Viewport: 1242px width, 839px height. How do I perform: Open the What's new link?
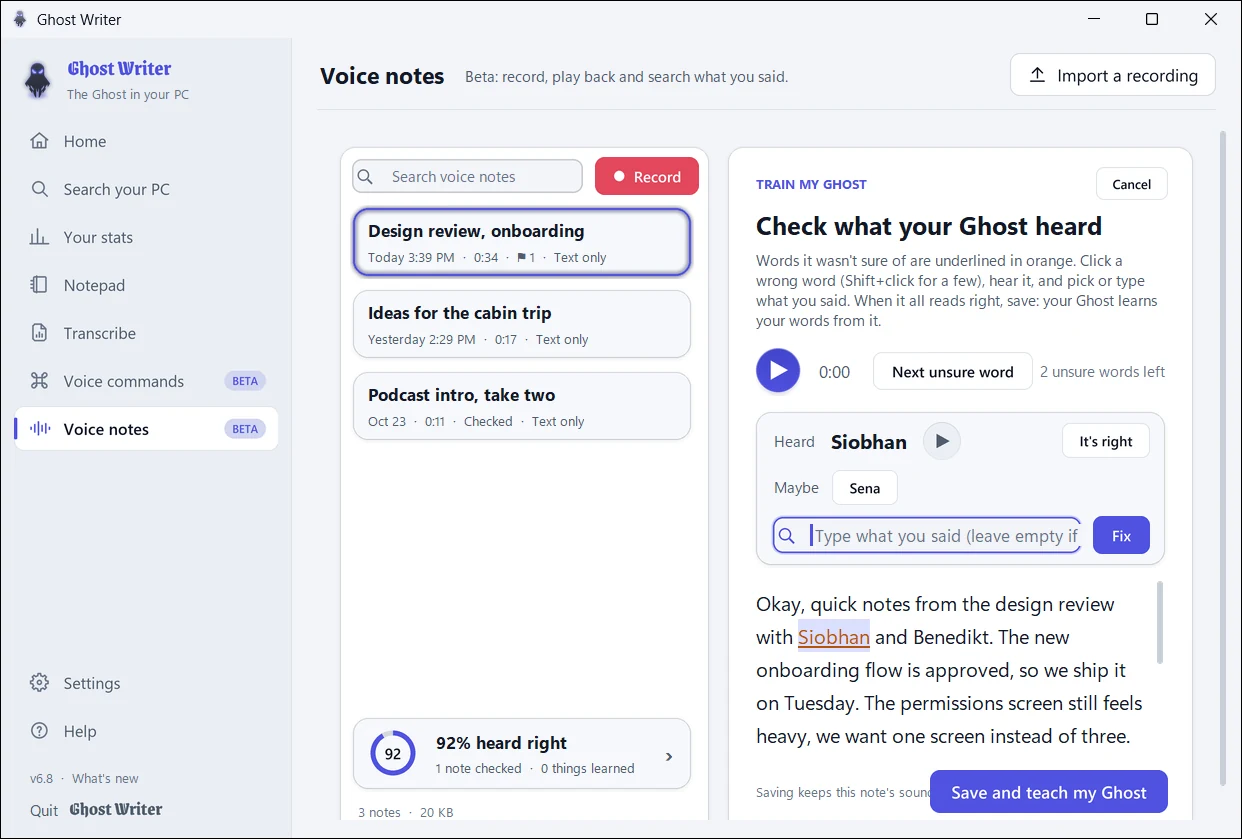[x=105, y=778]
